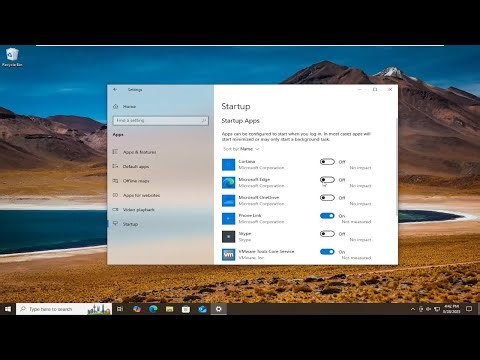Click the Apps & features sidebar icon
480x360 pixels.
pyautogui.click(x=115, y=152)
